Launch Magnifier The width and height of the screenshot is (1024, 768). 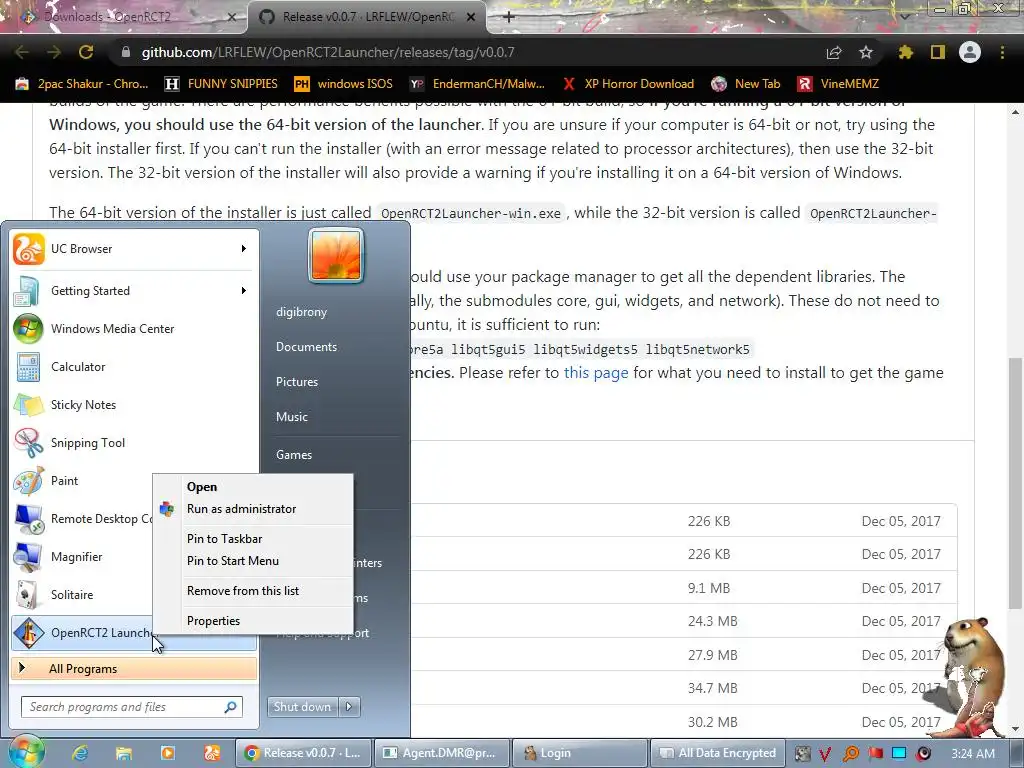pos(82,556)
